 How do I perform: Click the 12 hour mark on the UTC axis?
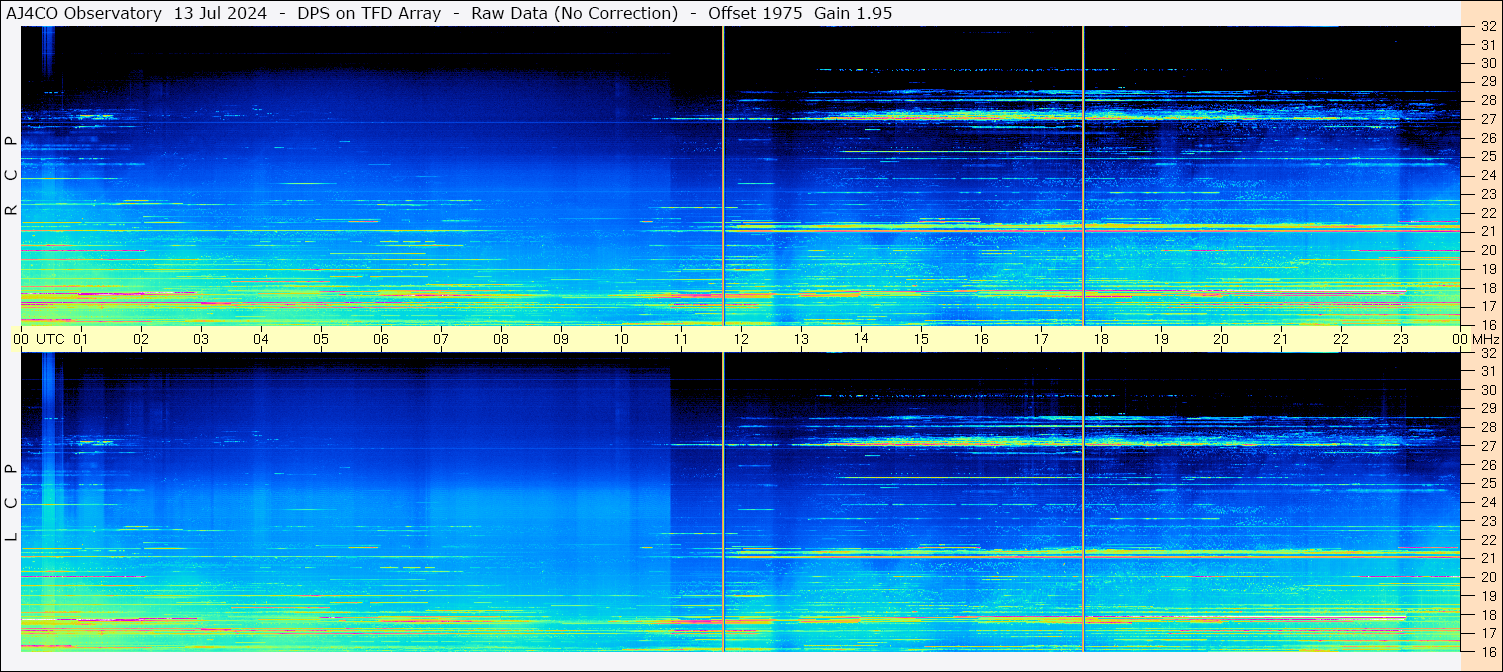(x=741, y=339)
